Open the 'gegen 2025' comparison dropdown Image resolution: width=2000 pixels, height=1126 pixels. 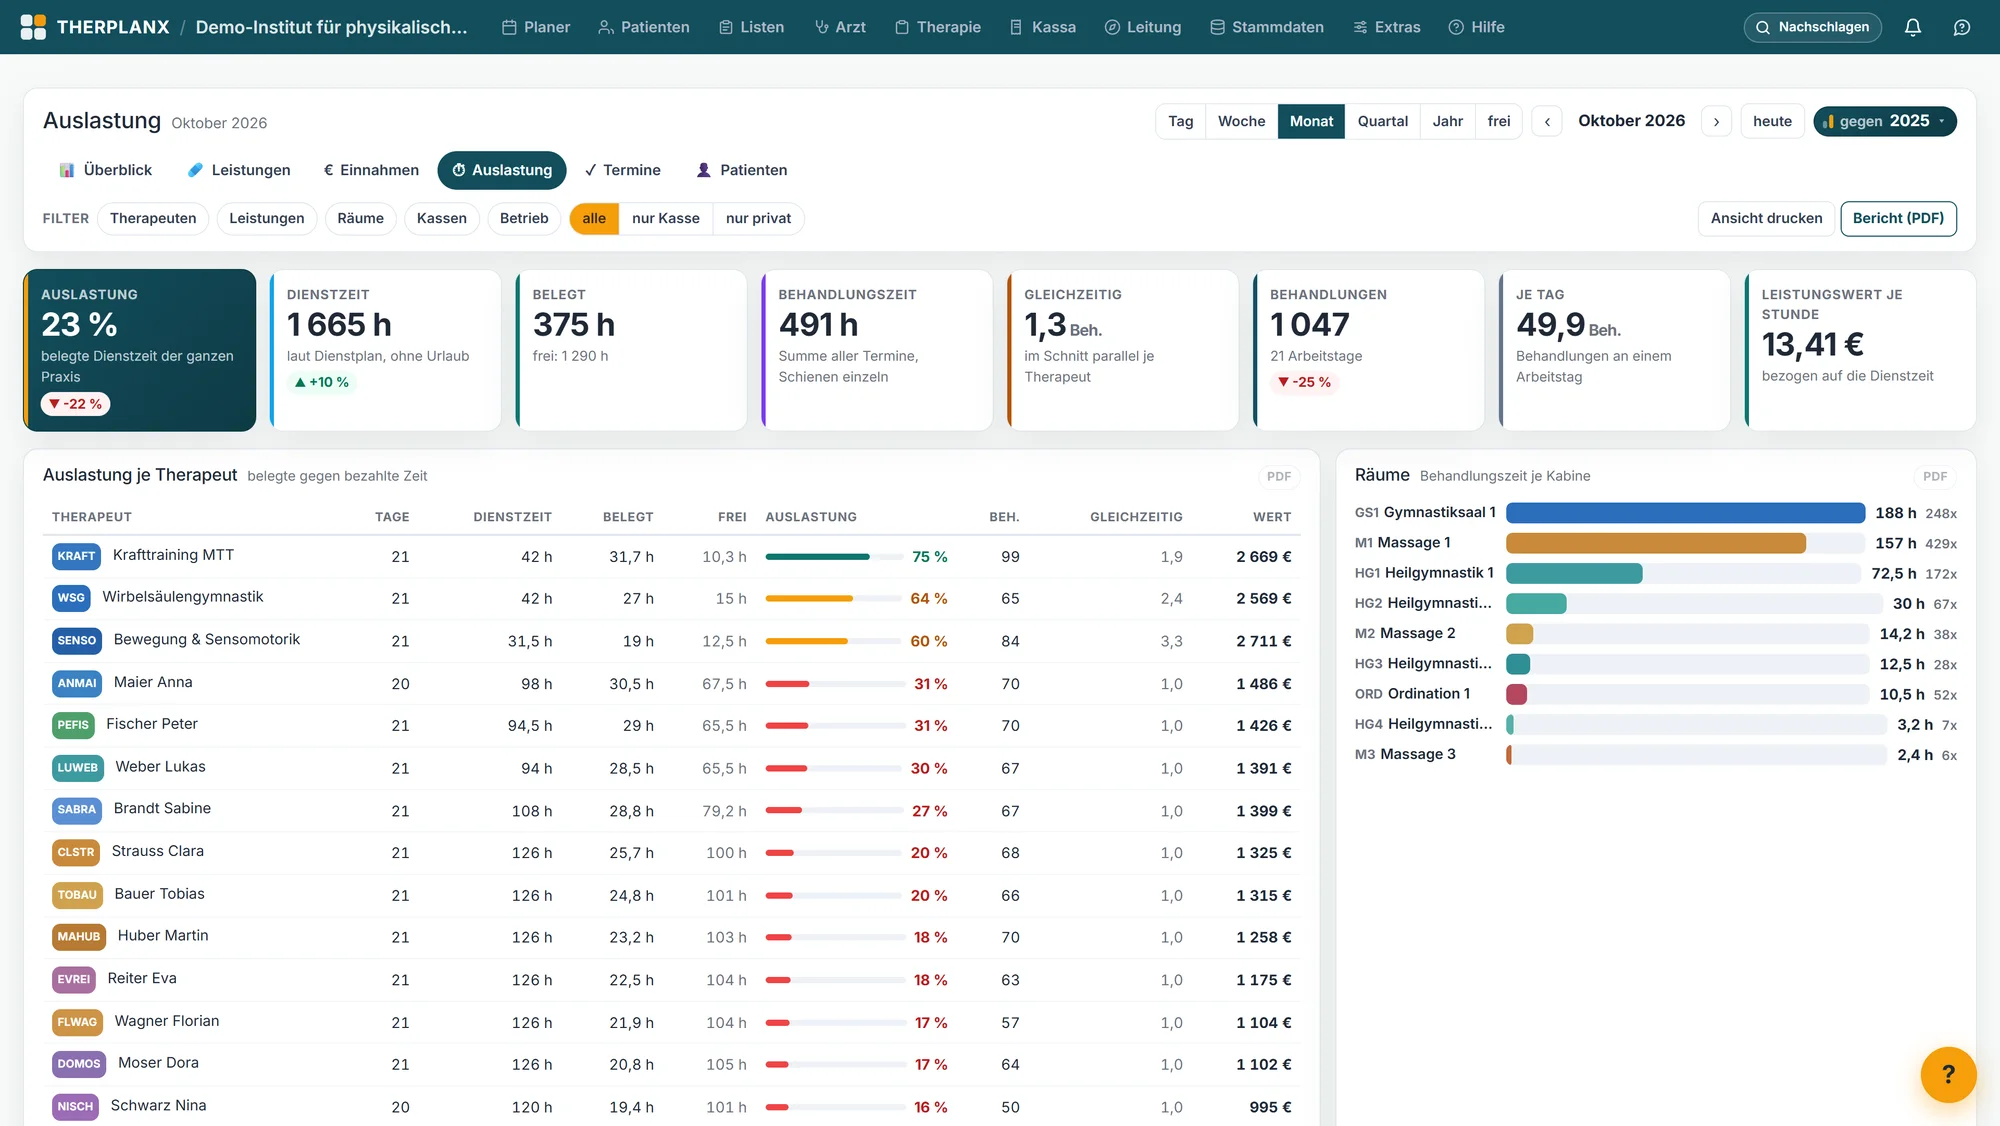1884,121
